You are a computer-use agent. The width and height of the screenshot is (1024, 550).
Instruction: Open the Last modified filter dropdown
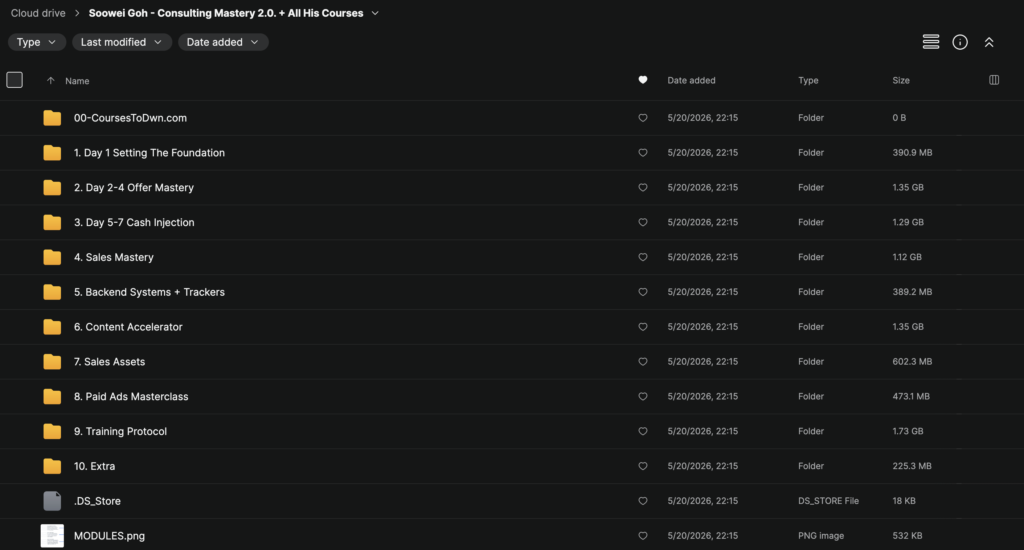click(x=121, y=42)
